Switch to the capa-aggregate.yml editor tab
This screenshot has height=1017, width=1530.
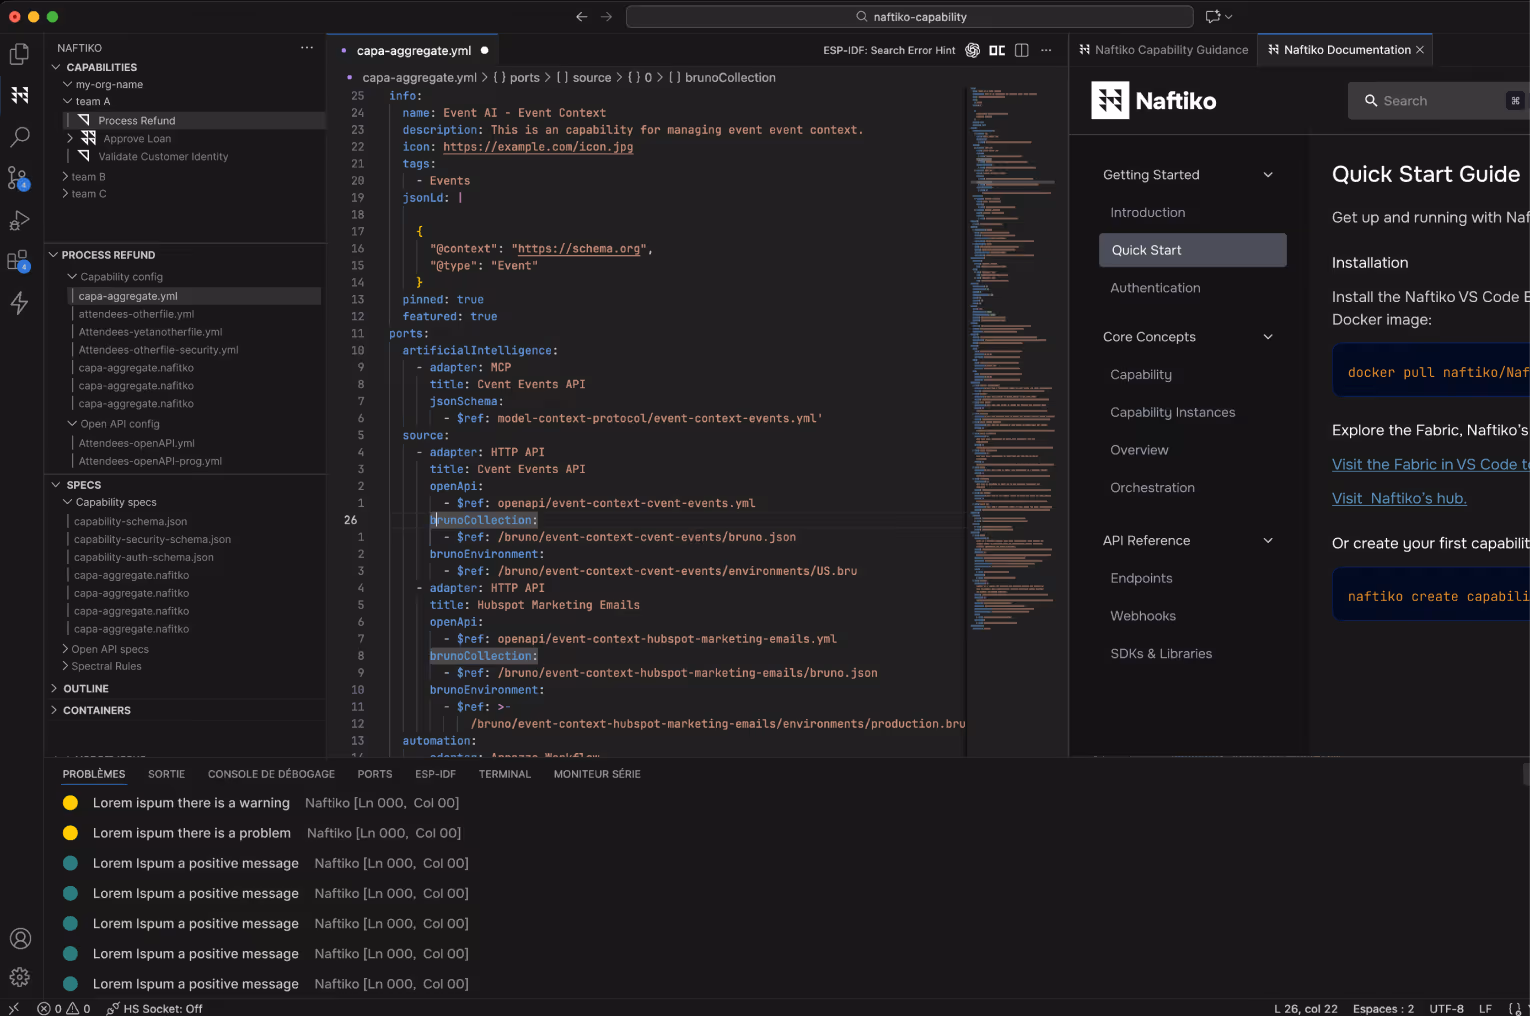(414, 50)
